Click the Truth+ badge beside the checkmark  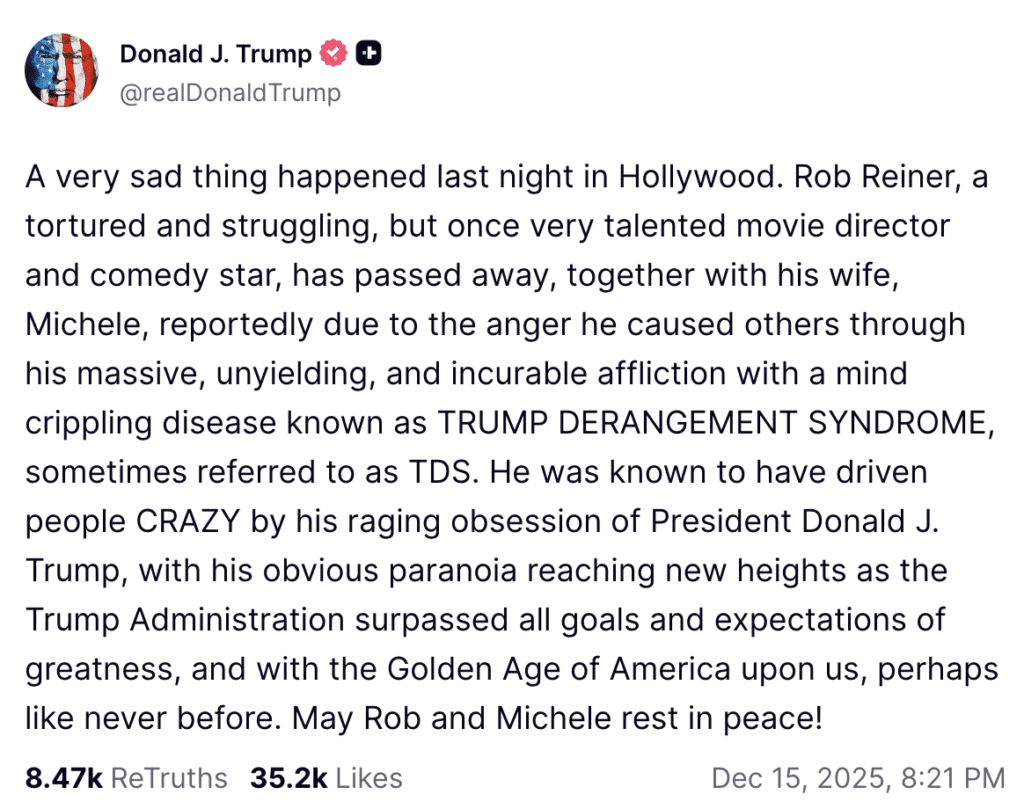coord(368,53)
